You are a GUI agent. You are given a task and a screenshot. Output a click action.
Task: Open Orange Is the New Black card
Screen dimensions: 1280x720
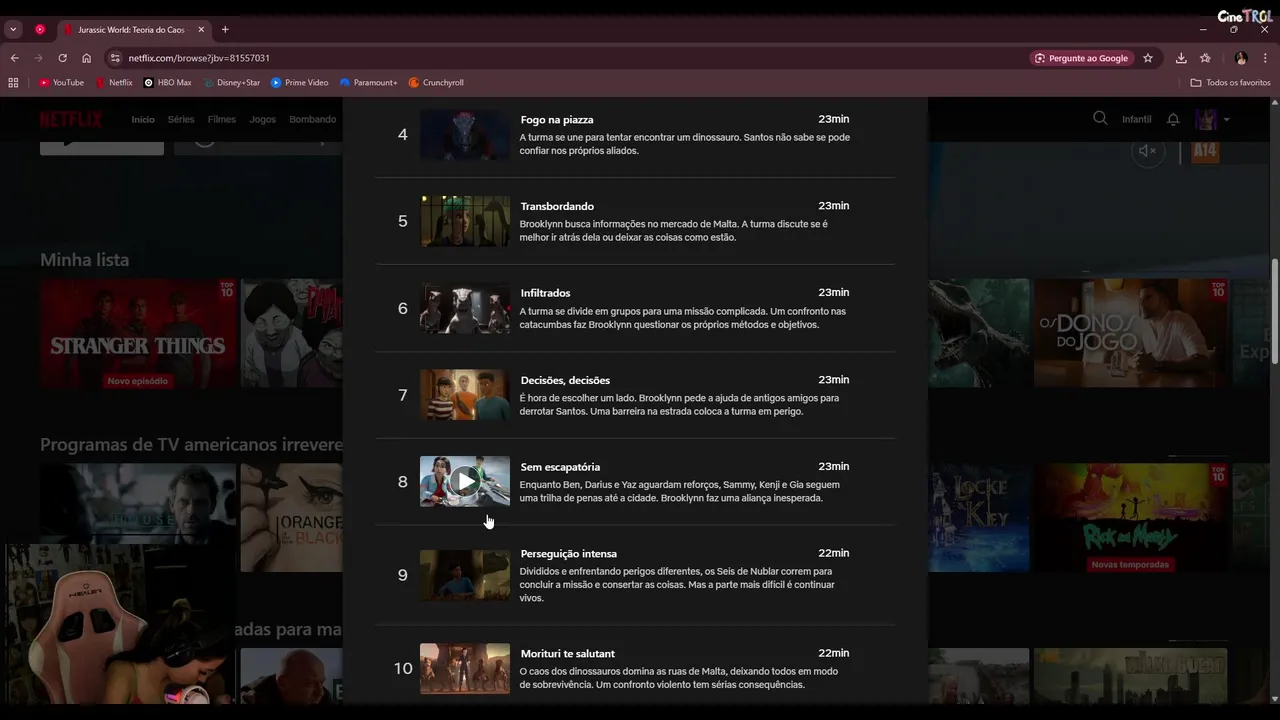click(291, 517)
